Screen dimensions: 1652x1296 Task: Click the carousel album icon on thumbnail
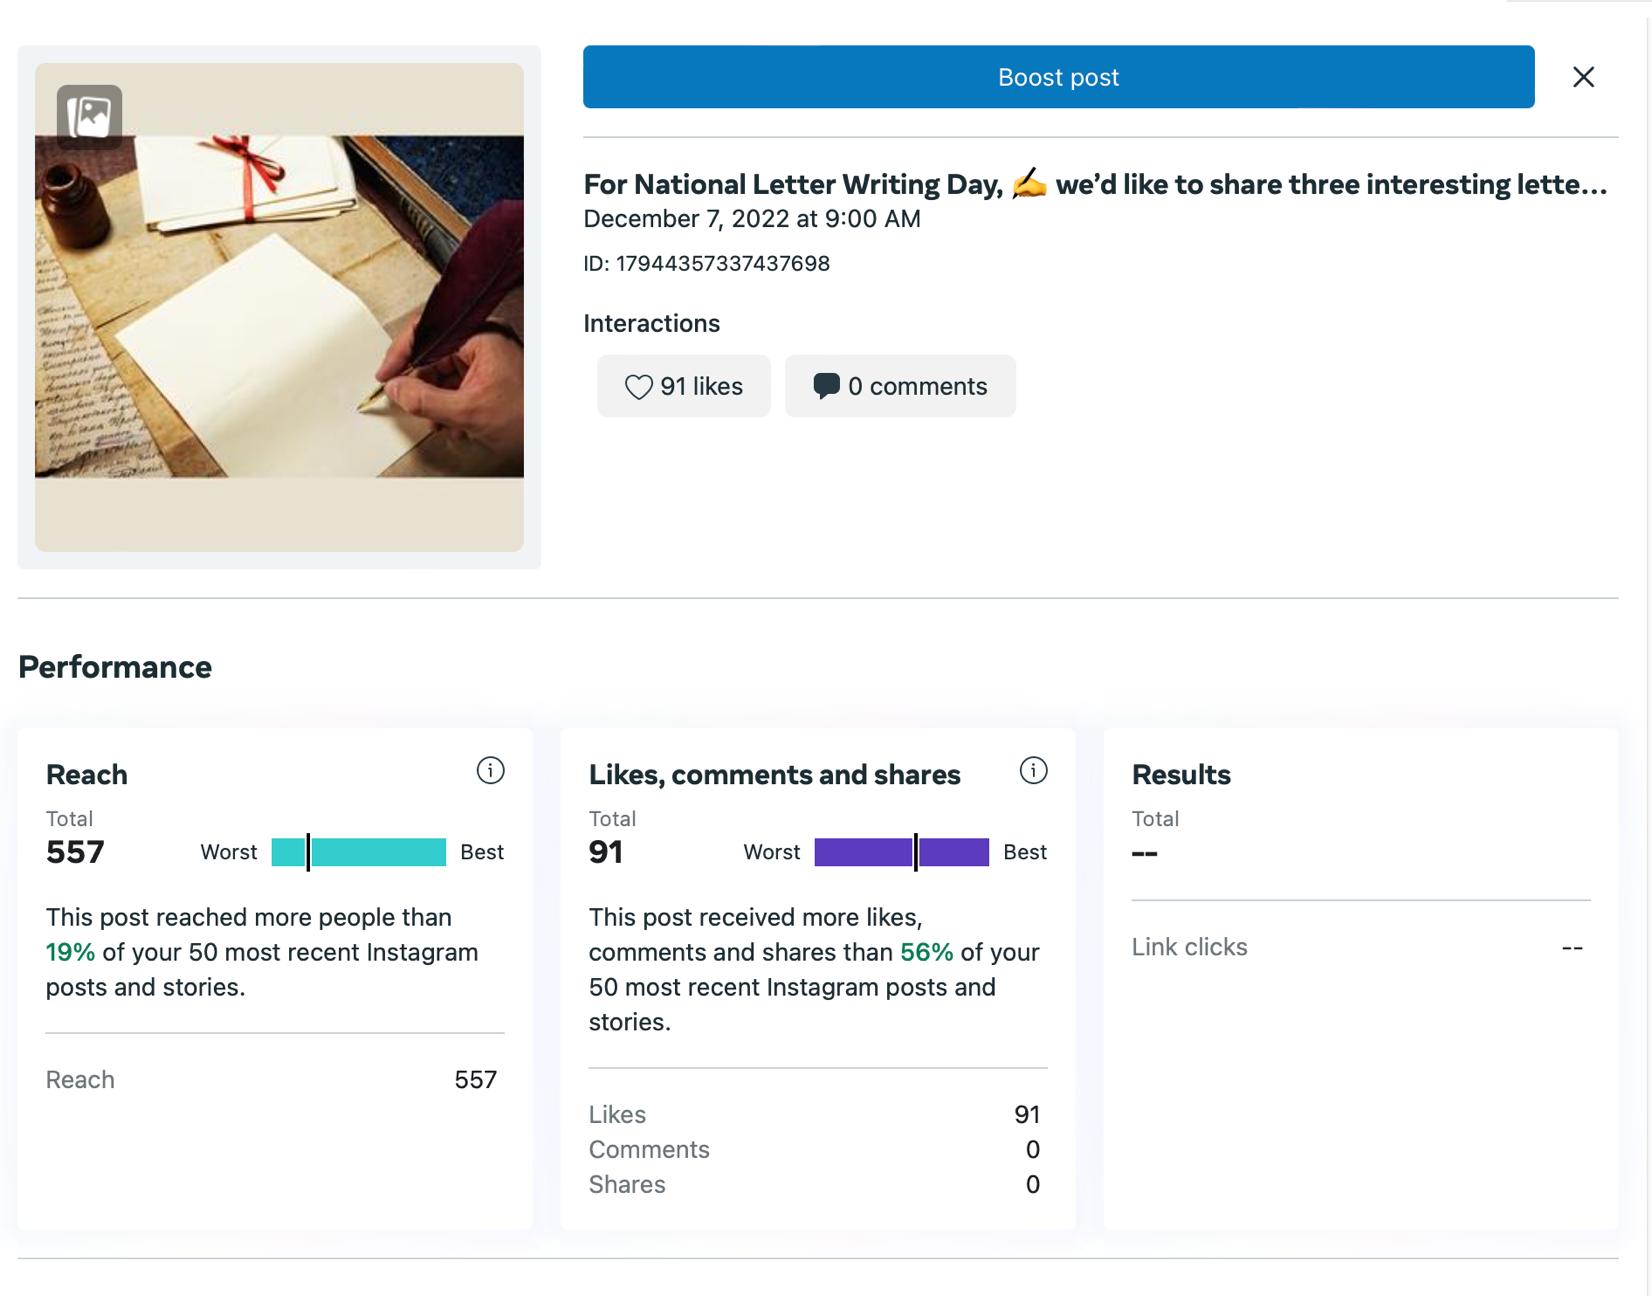pyautogui.click(x=90, y=117)
